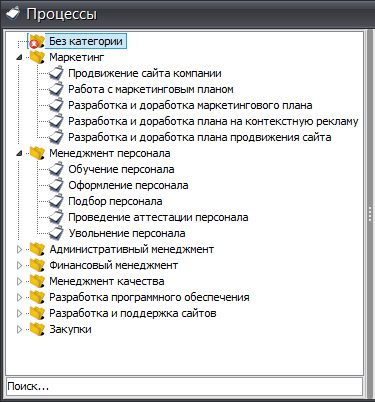Expand Разработка и поддержка сайтов category

(19, 313)
